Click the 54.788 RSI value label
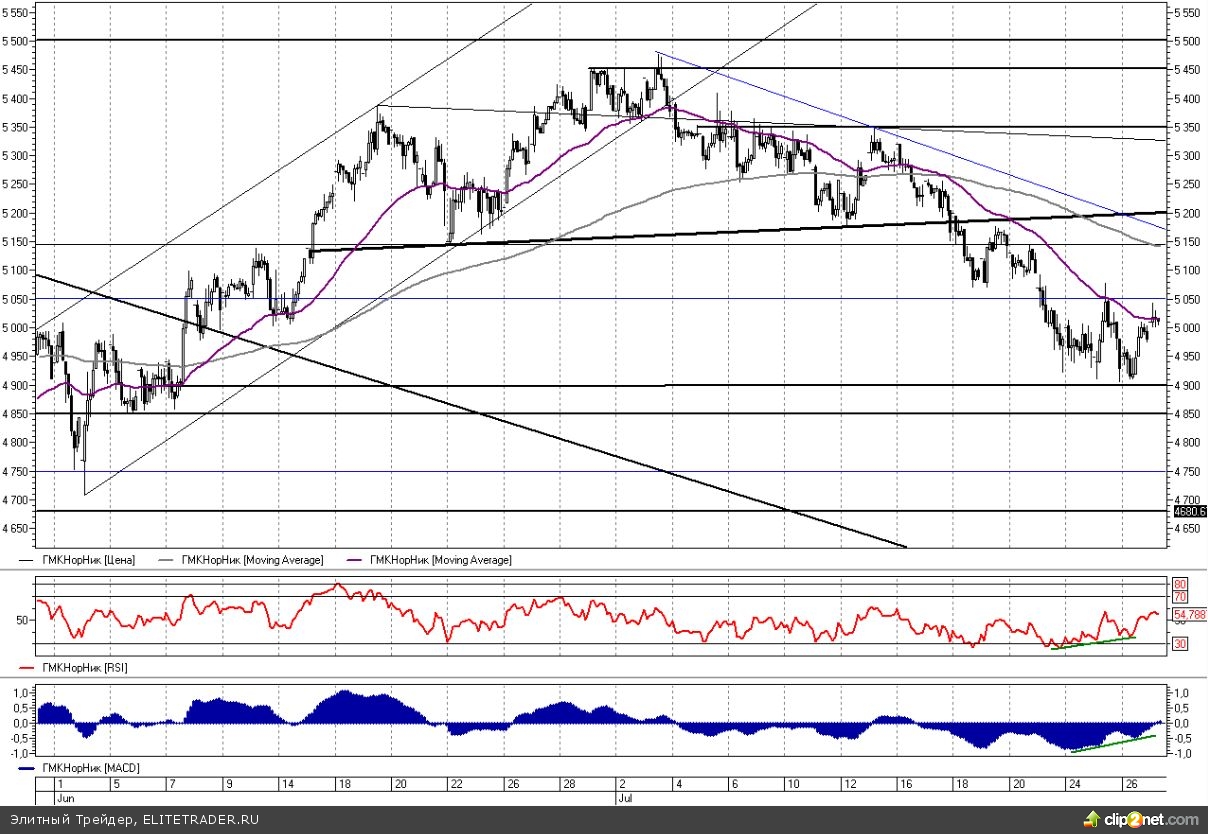 [x=1189, y=614]
